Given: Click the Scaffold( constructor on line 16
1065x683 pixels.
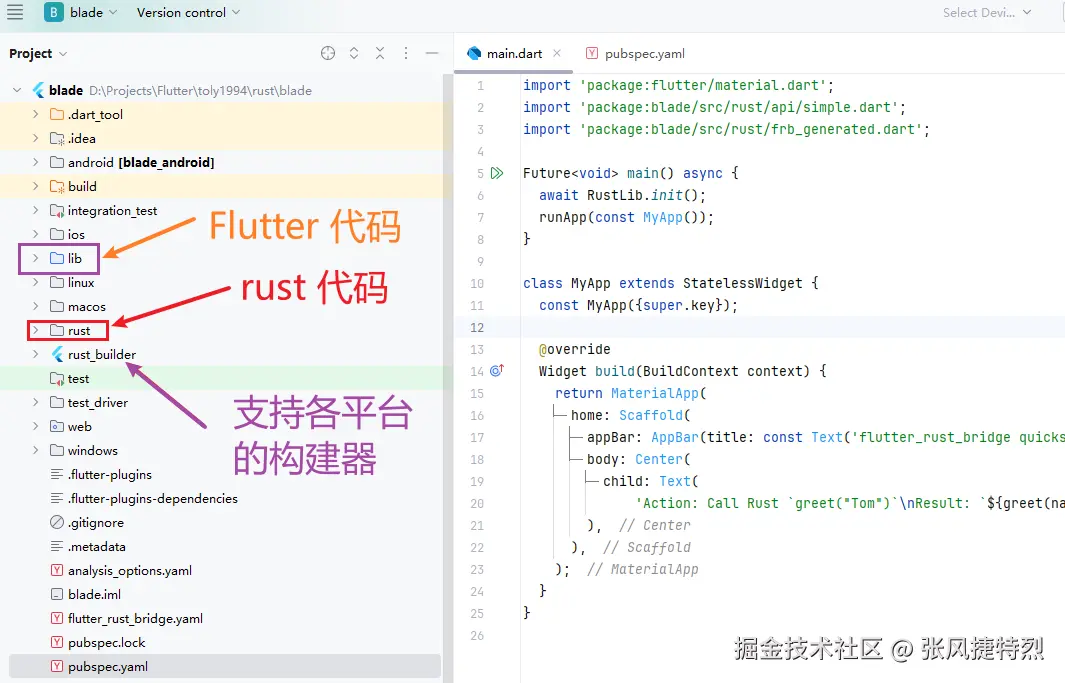Looking at the screenshot, I should [654, 415].
